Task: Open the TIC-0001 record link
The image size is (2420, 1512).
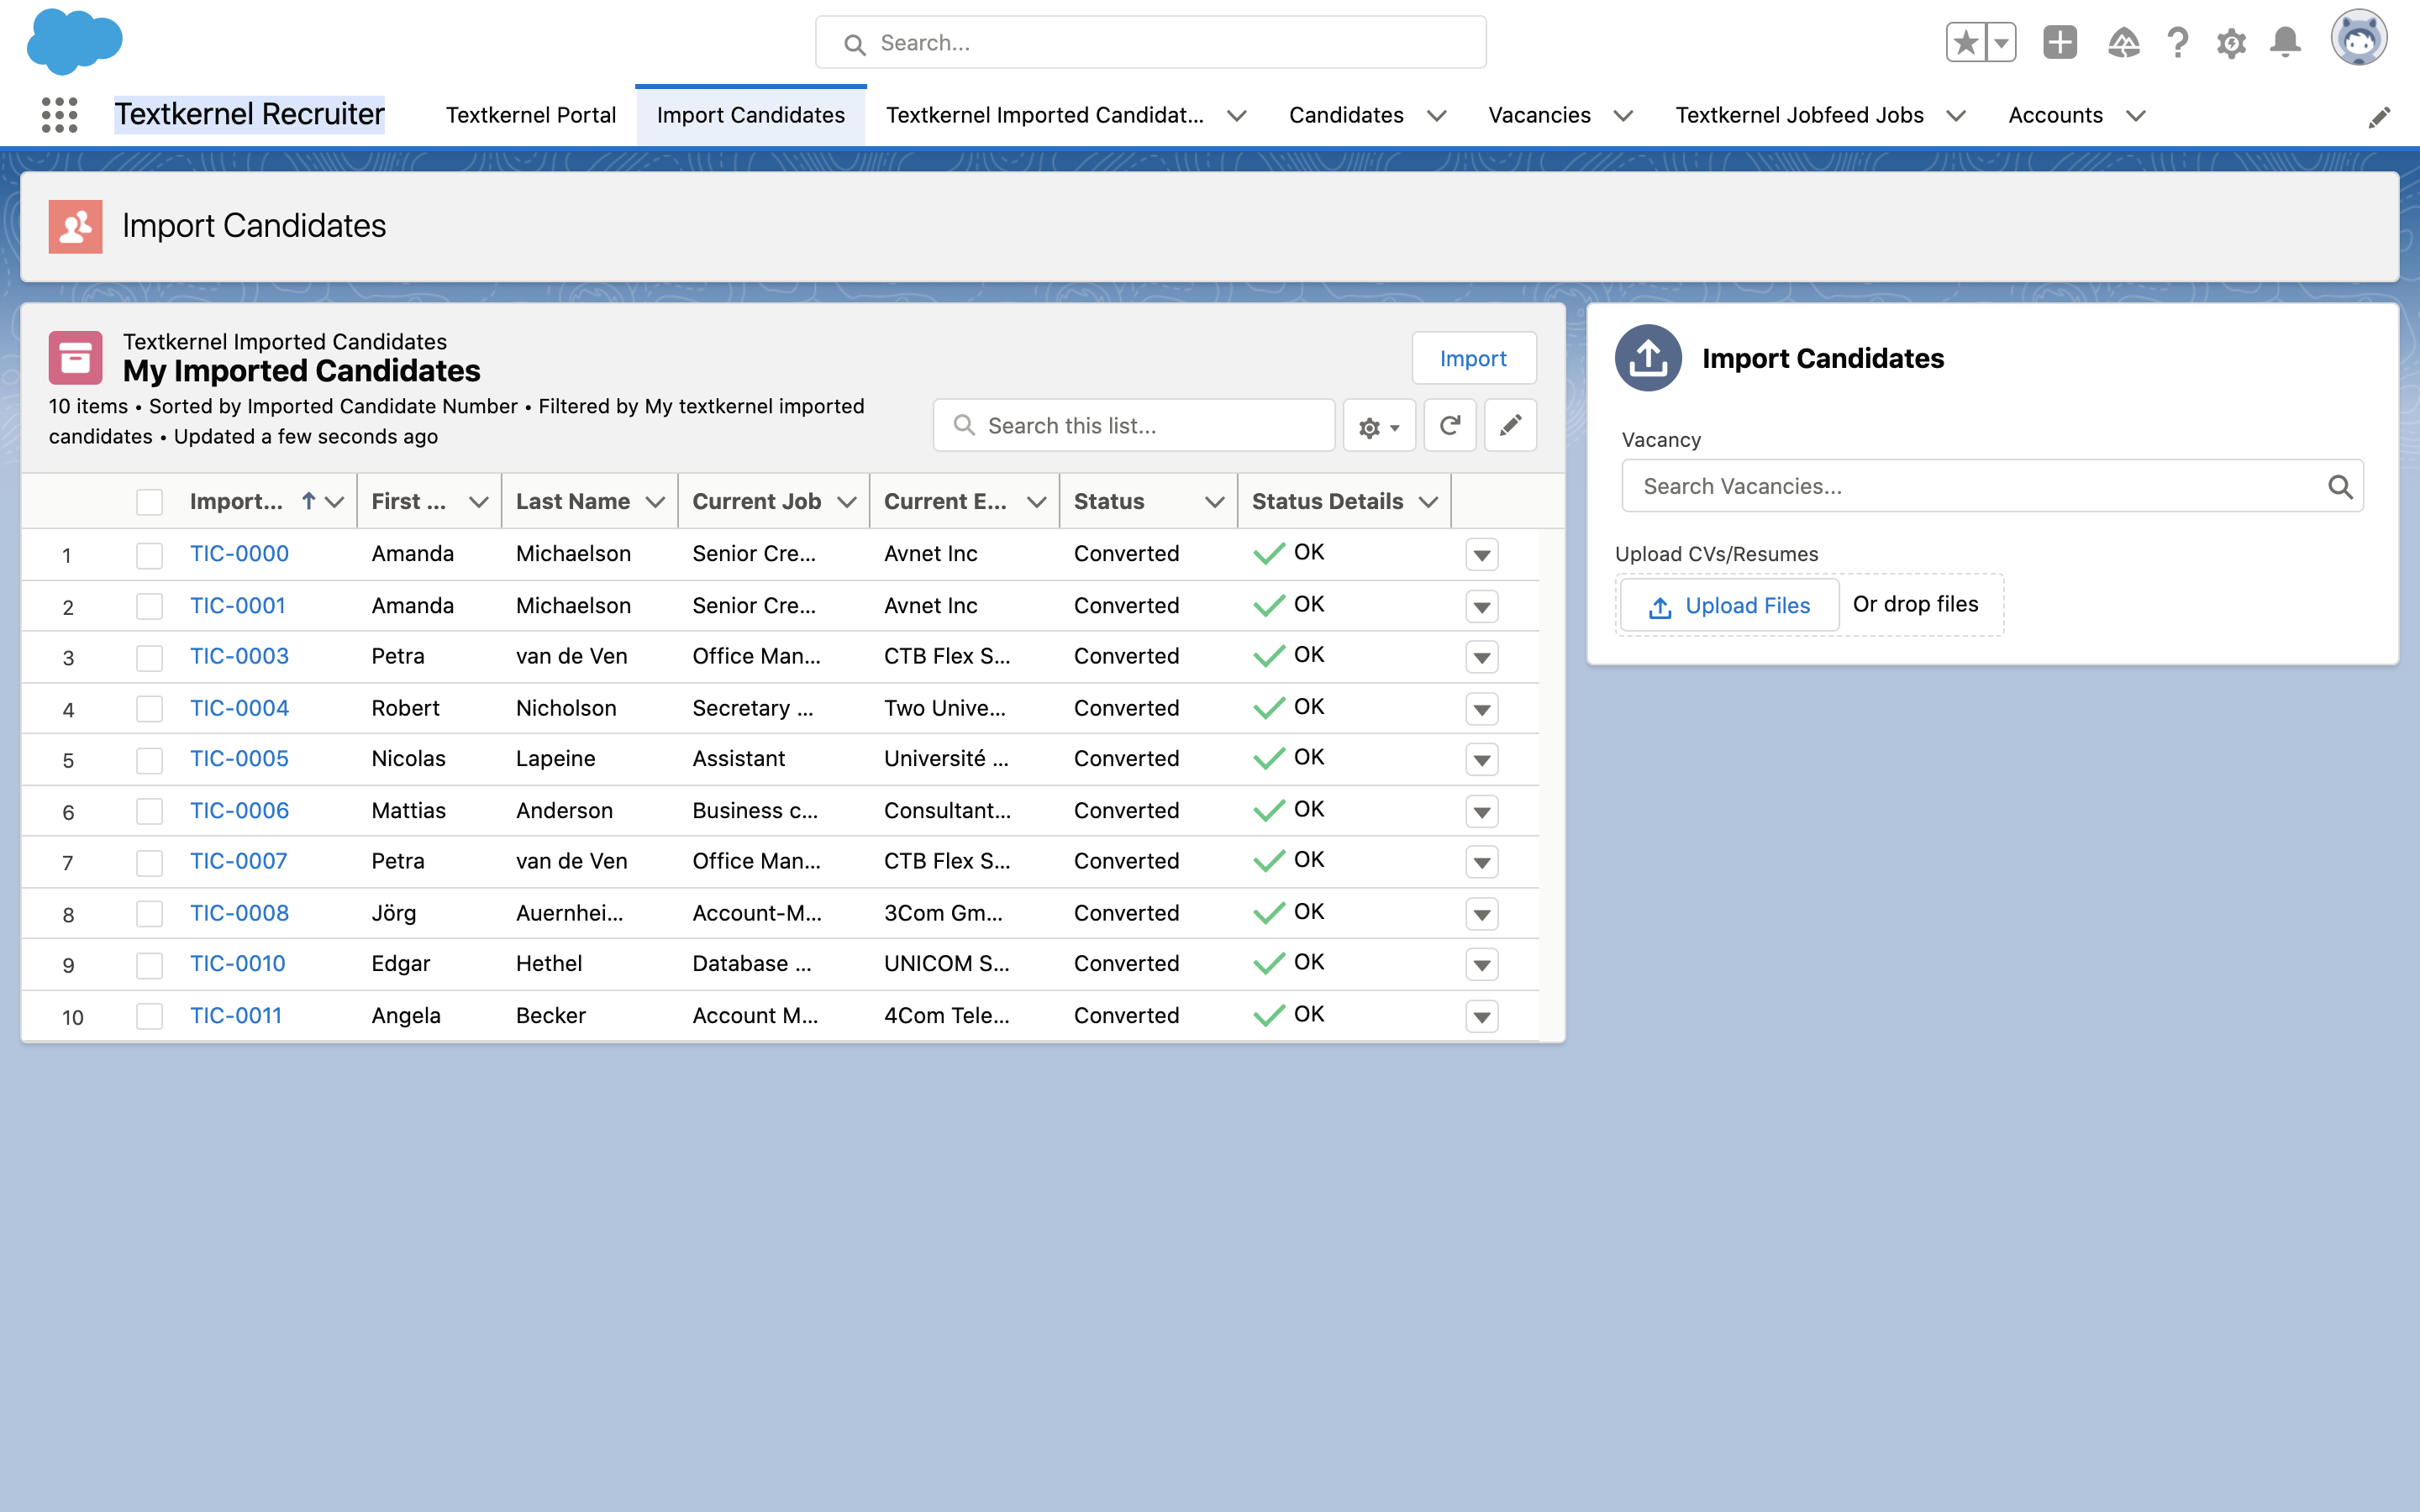Action: 238,605
